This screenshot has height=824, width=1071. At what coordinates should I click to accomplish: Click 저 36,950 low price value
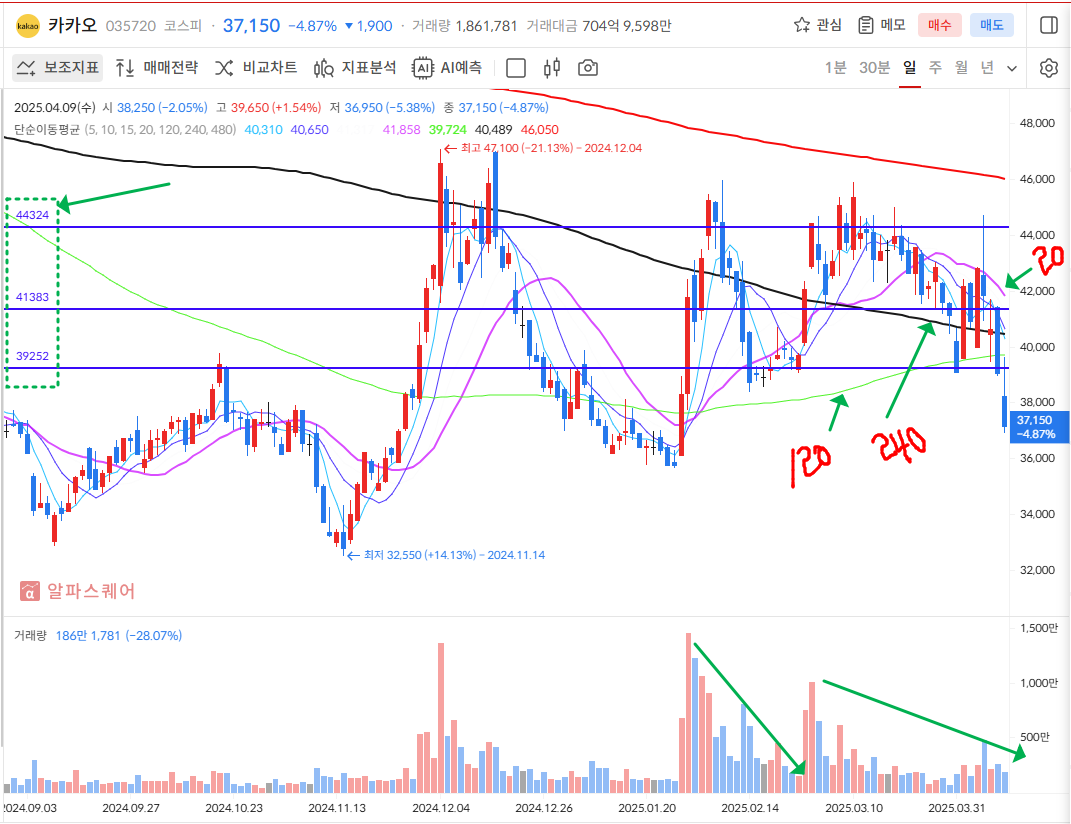(382, 108)
